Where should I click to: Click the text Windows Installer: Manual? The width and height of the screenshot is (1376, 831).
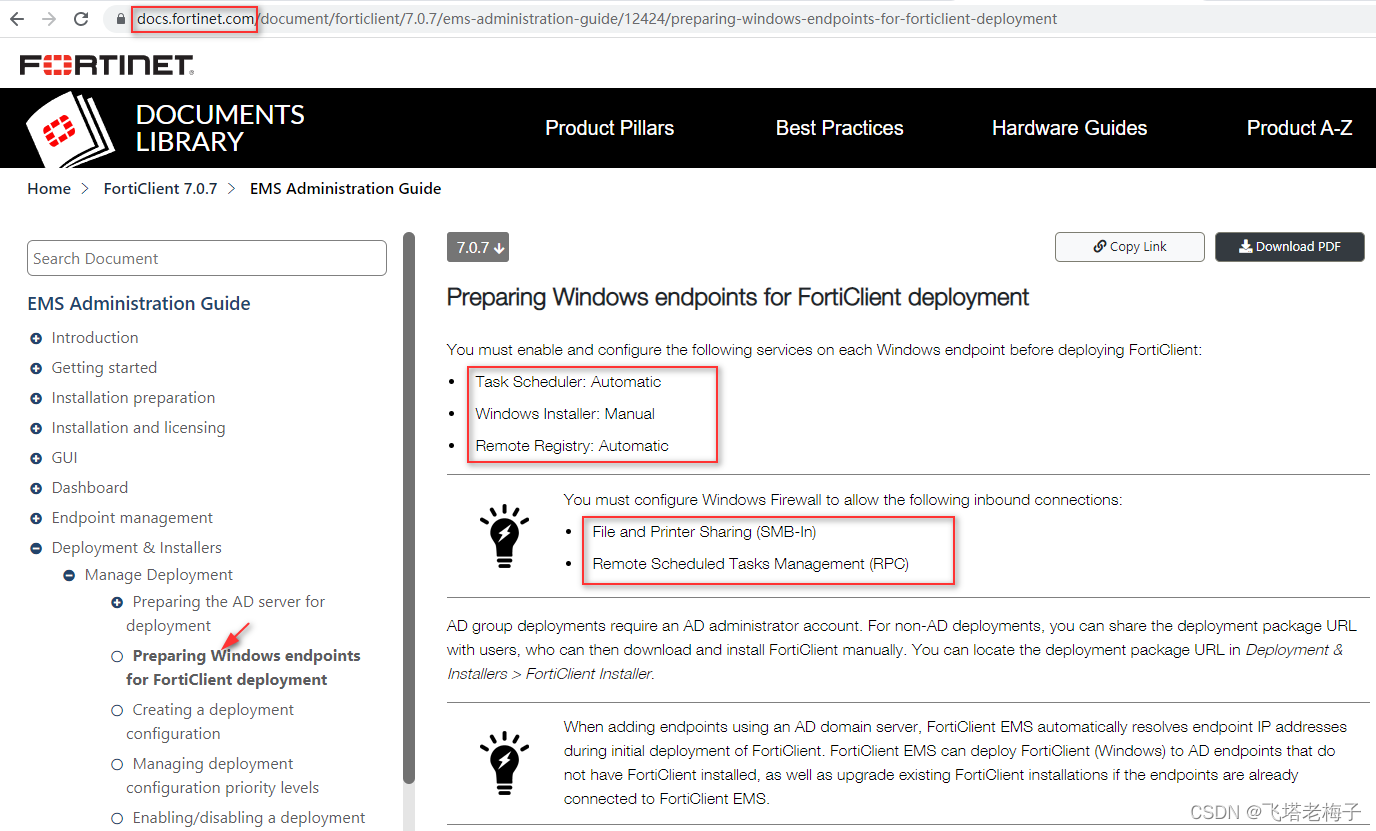tap(565, 414)
